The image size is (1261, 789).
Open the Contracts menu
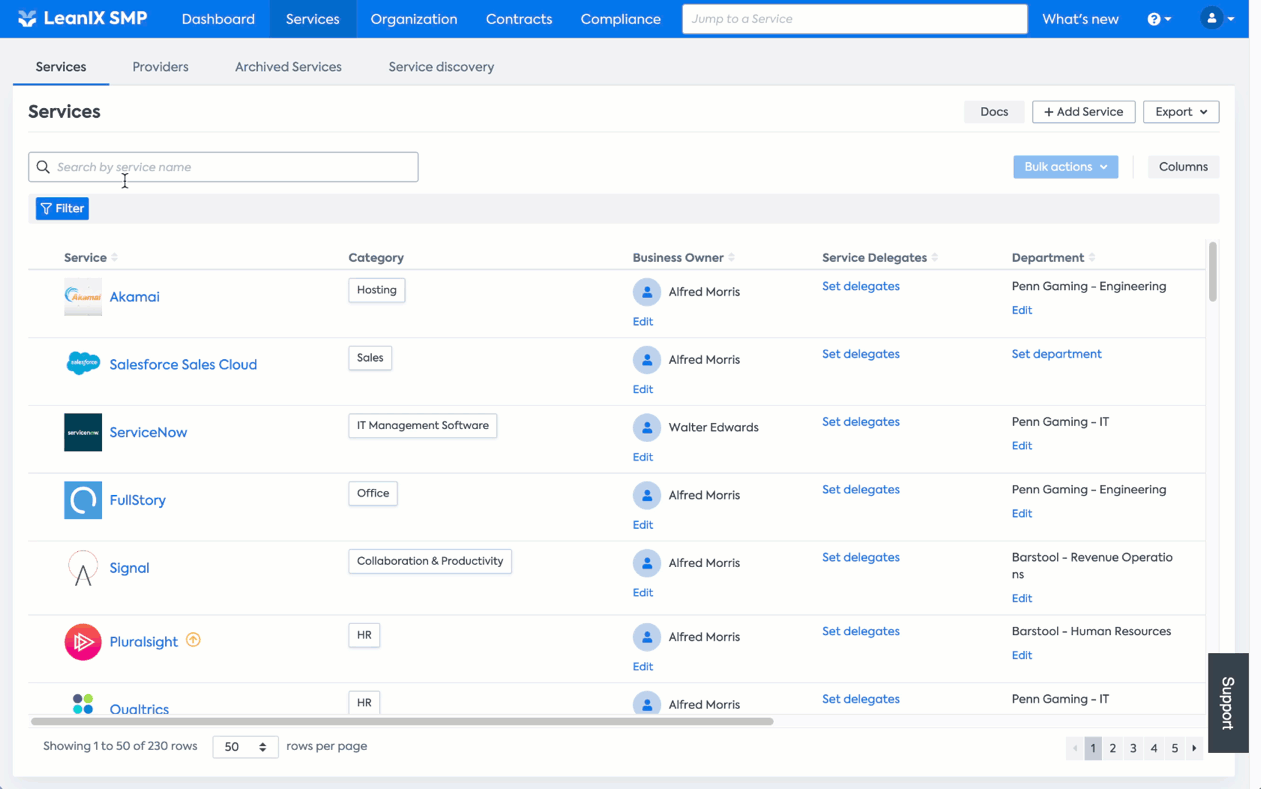[519, 19]
